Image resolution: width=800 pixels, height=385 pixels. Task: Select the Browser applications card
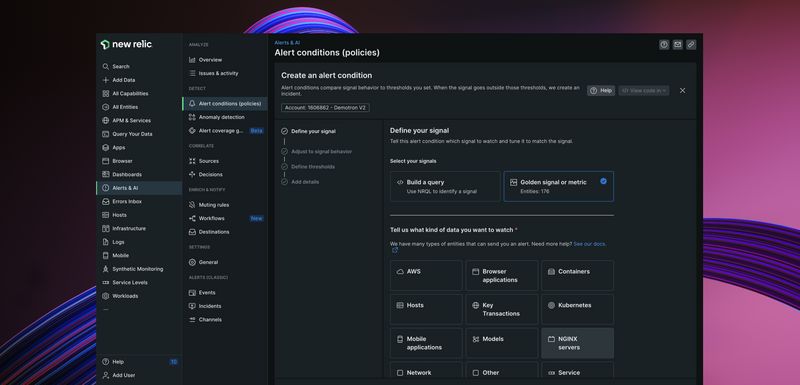pyautogui.click(x=502, y=276)
